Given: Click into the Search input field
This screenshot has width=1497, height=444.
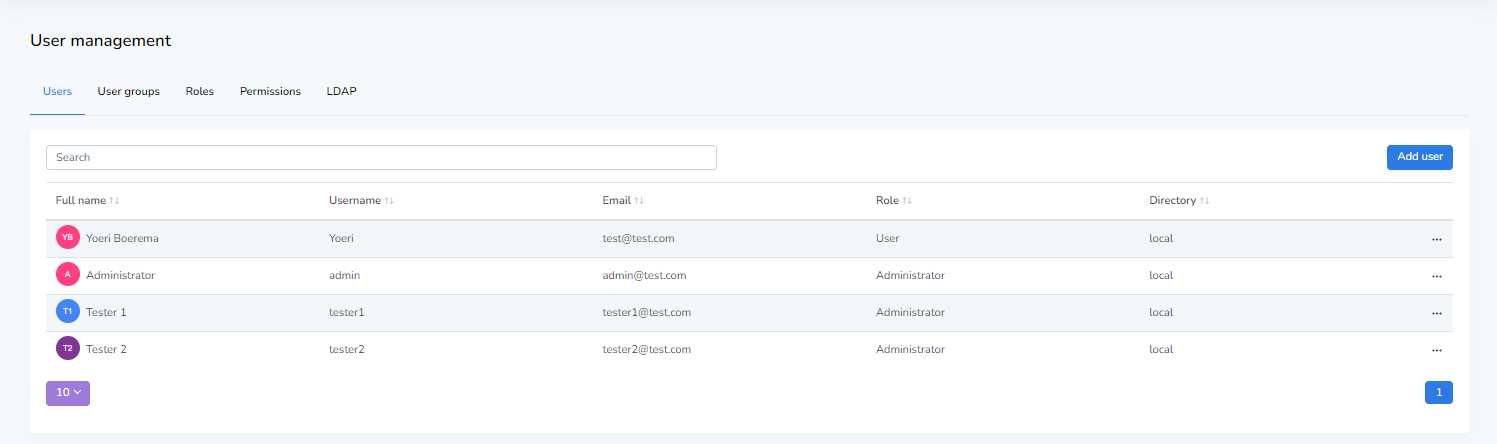Looking at the screenshot, I should pyautogui.click(x=381, y=157).
